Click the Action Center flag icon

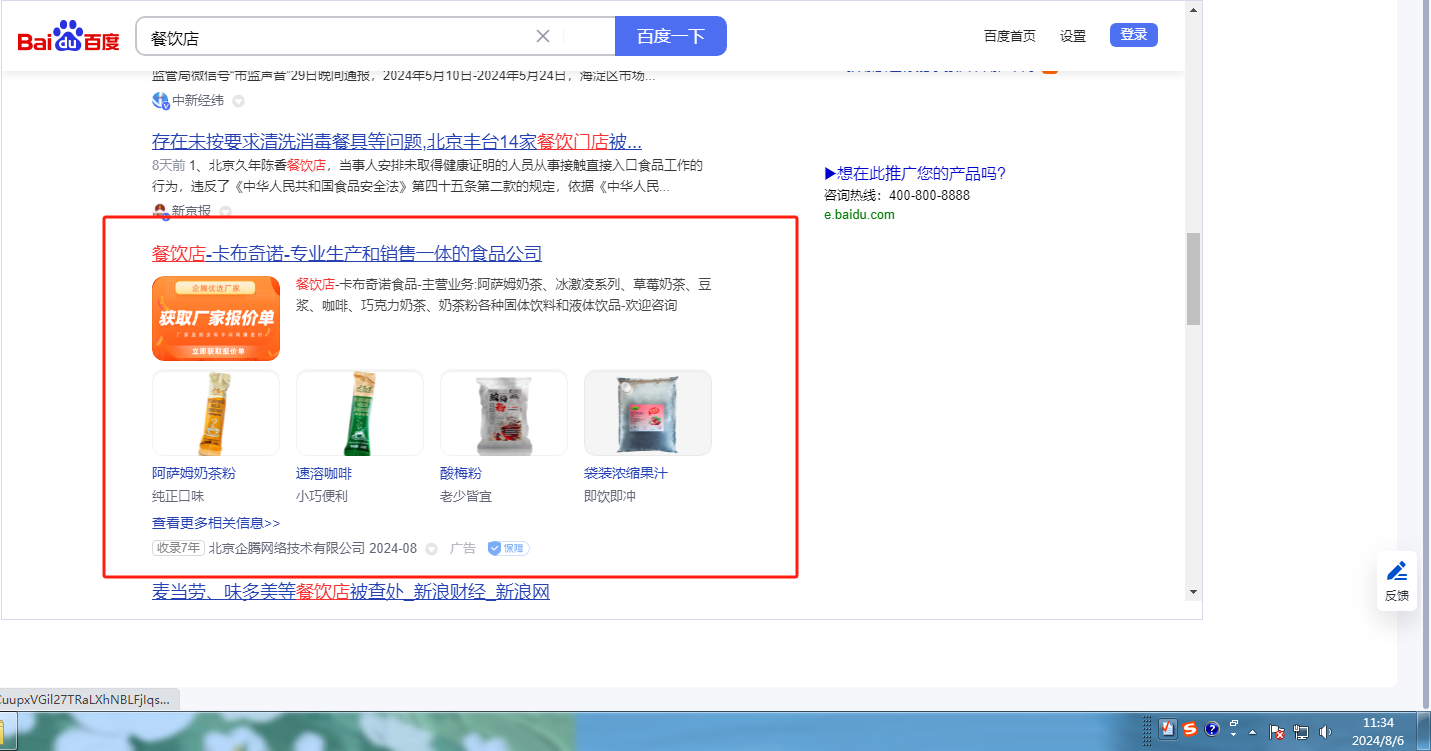tap(1277, 732)
